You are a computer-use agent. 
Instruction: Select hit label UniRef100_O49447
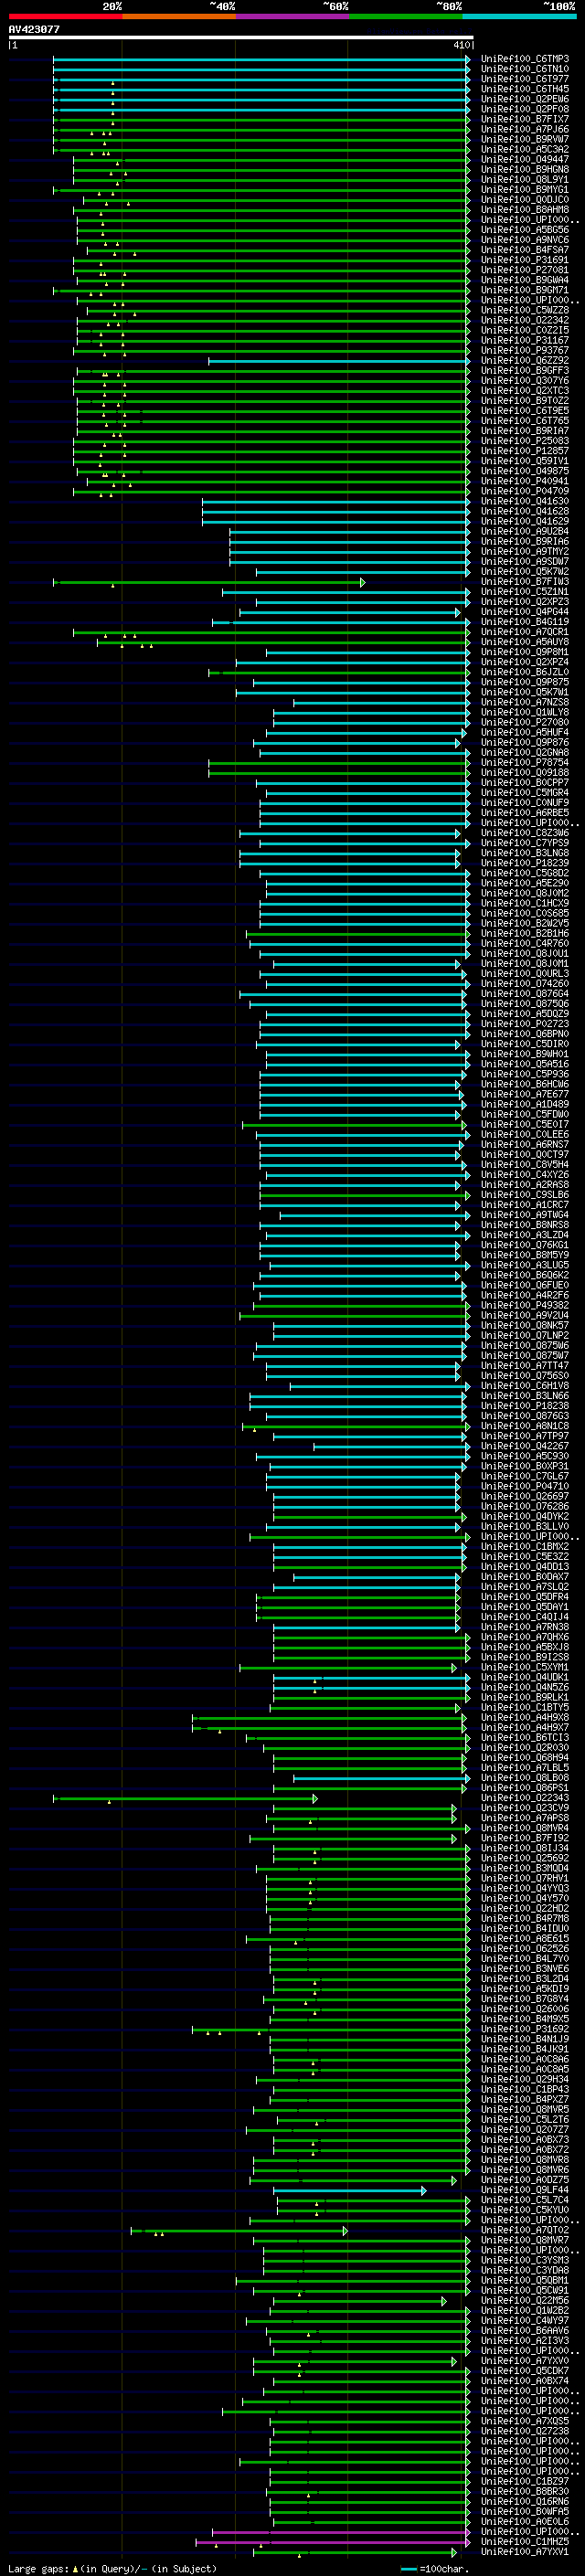(524, 159)
